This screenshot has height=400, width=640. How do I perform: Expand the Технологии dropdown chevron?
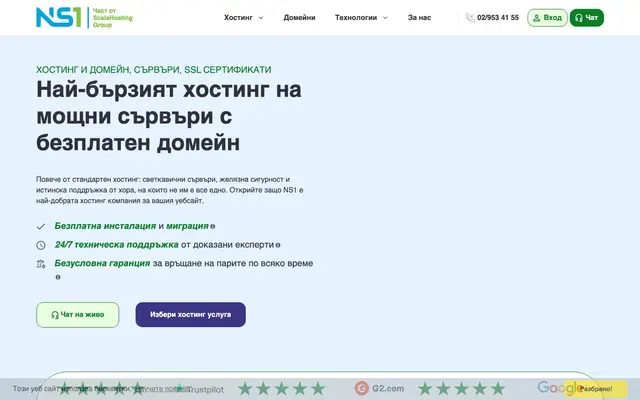click(x=385, y=18)
